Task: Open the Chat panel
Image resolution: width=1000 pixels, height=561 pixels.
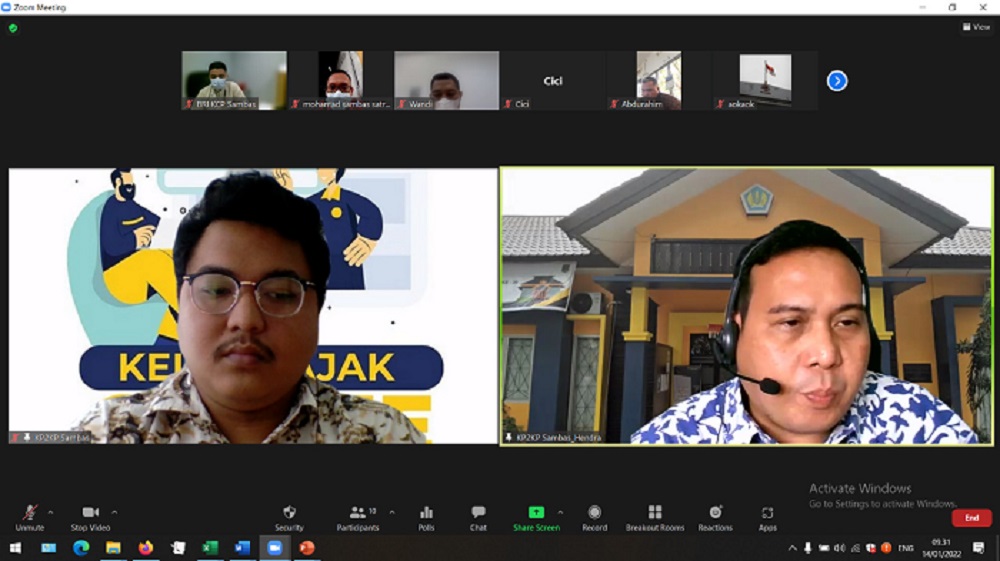Action: point(478,517)
